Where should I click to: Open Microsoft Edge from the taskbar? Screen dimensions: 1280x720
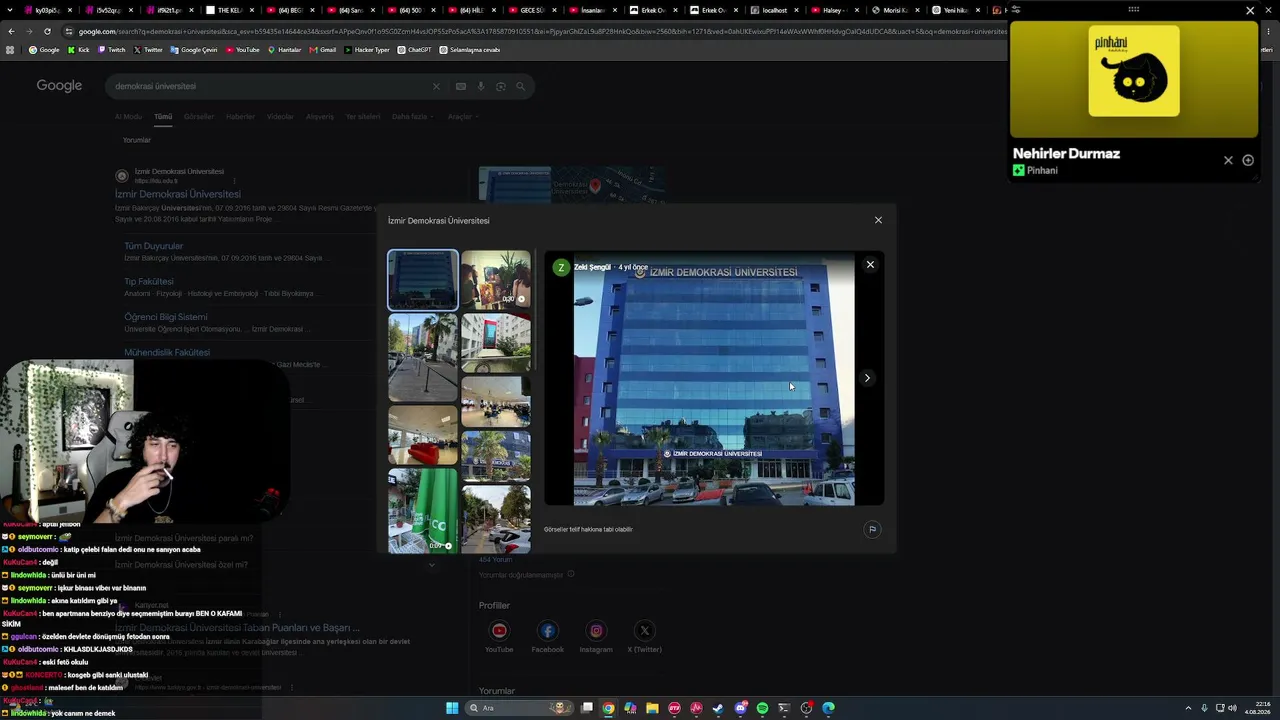click(x=828, y=708)
